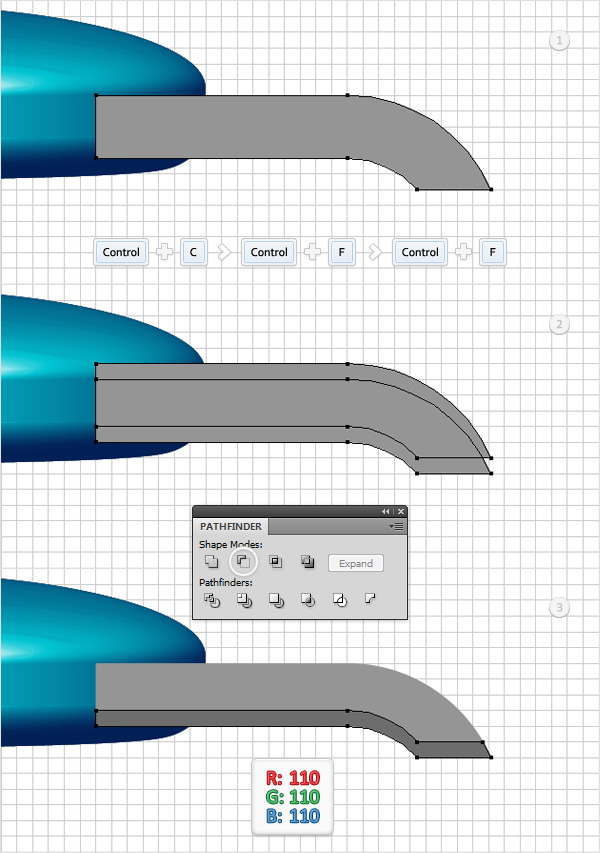Click the "B: 110" blue value

pyautogui.click(x=293, y=816)
